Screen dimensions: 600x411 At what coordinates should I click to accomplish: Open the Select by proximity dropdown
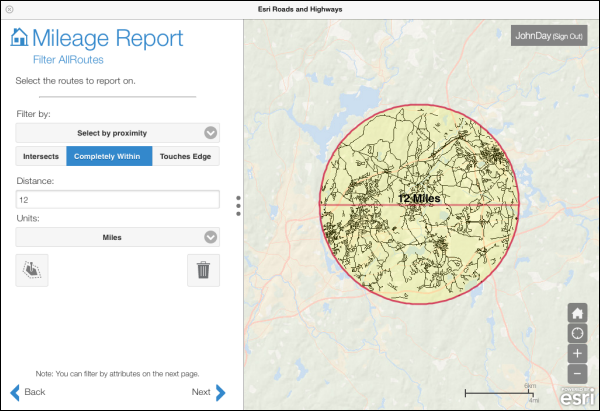pos(118,132)
